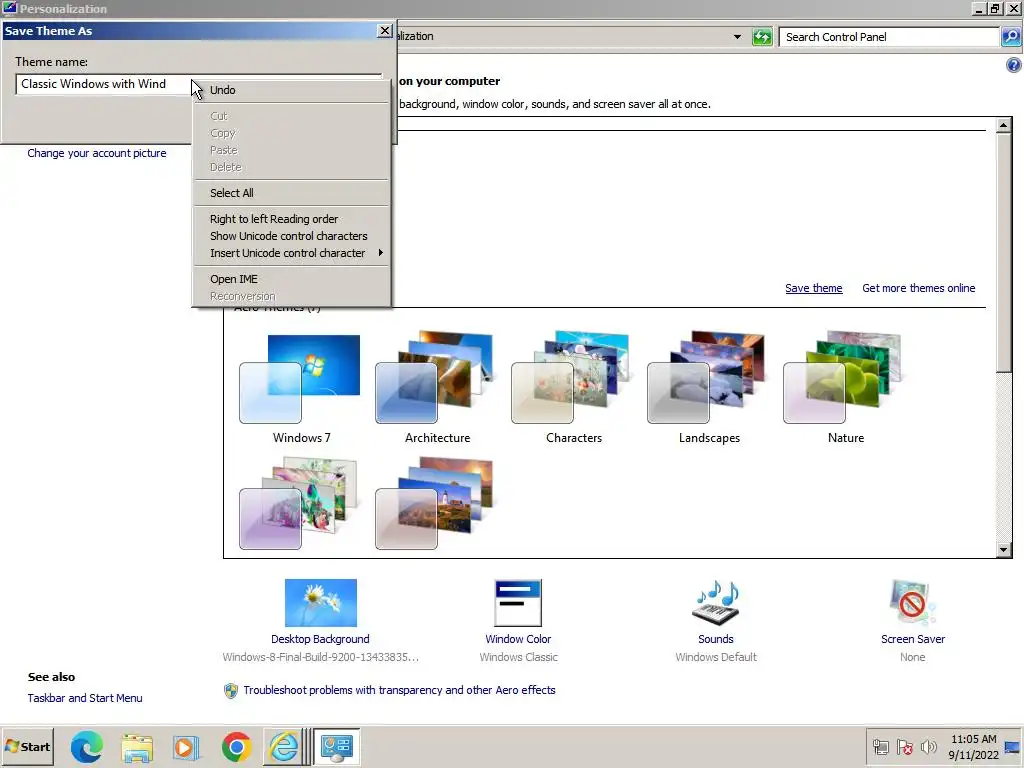1024x768 pixels.
Task: Click the Desktop Background link text
Action: click(320, 639)
